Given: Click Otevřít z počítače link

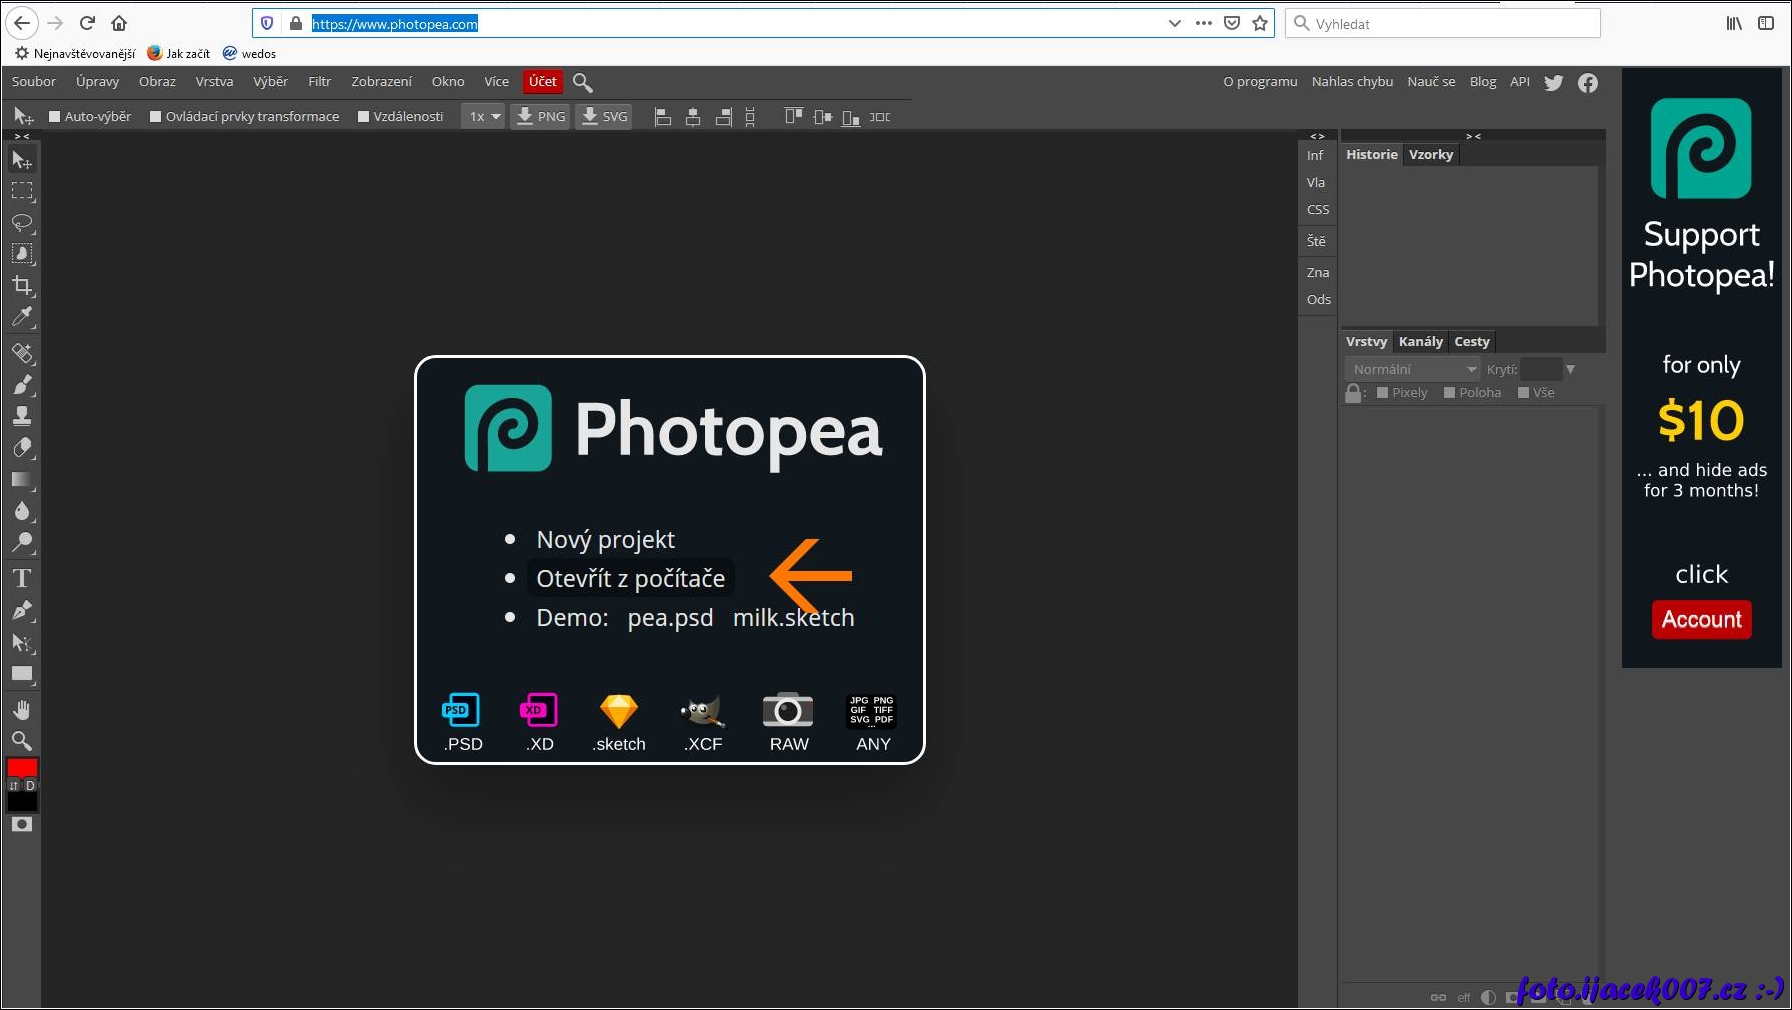Looking at the screenshot, I should (x=630, y=578).
